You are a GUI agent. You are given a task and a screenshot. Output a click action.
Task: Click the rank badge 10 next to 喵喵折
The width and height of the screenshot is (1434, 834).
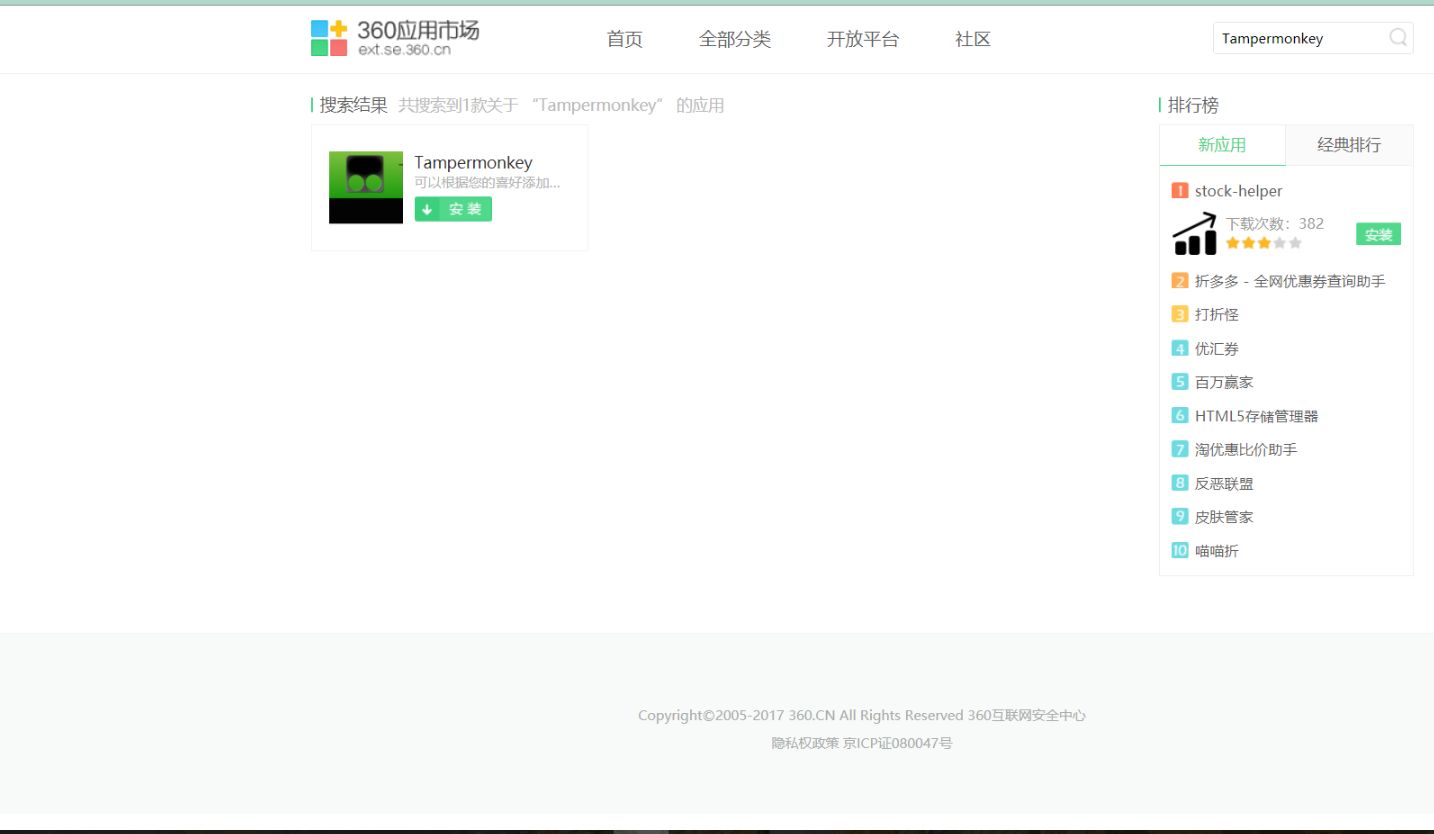[x=1179, y=550]
